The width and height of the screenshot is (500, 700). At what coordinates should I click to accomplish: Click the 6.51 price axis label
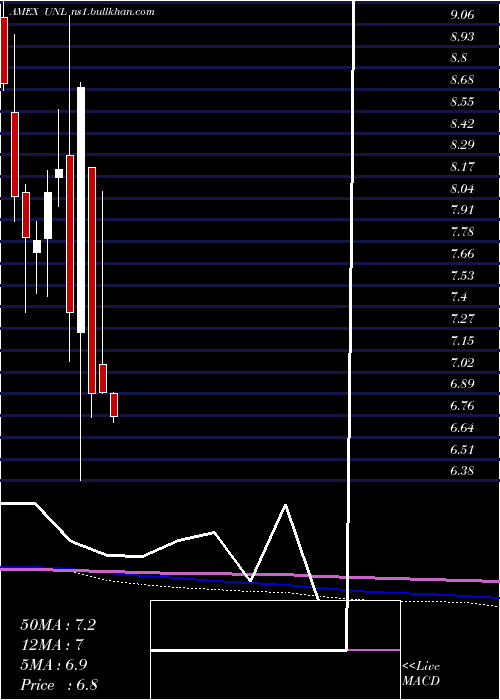462,450
